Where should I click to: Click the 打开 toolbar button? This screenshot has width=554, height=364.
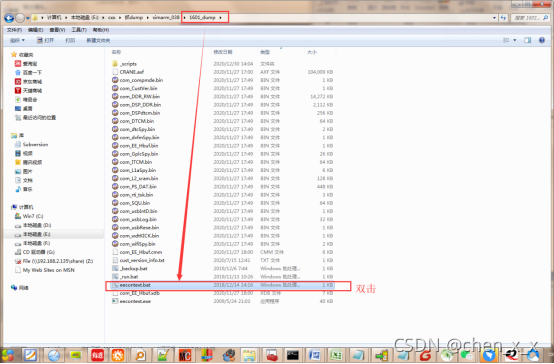[x=45, y=40]
